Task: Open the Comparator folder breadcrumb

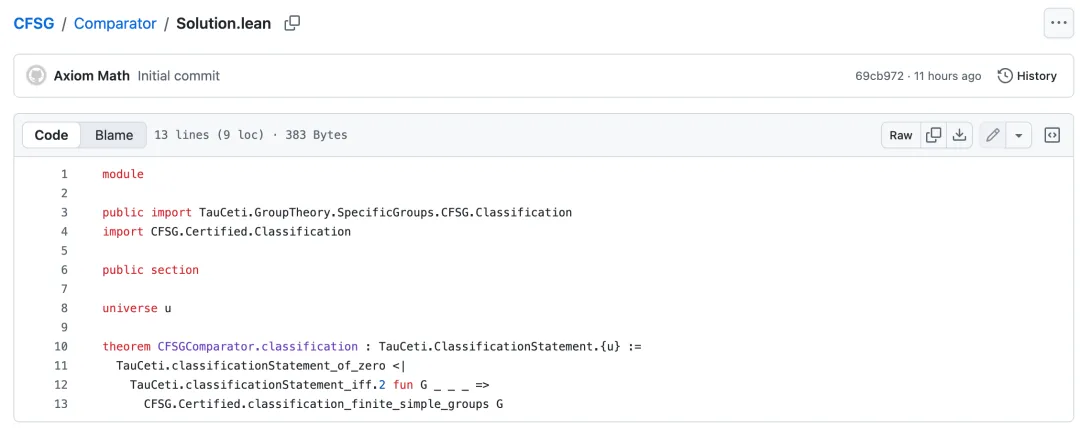Action: (x=115, y=23)
